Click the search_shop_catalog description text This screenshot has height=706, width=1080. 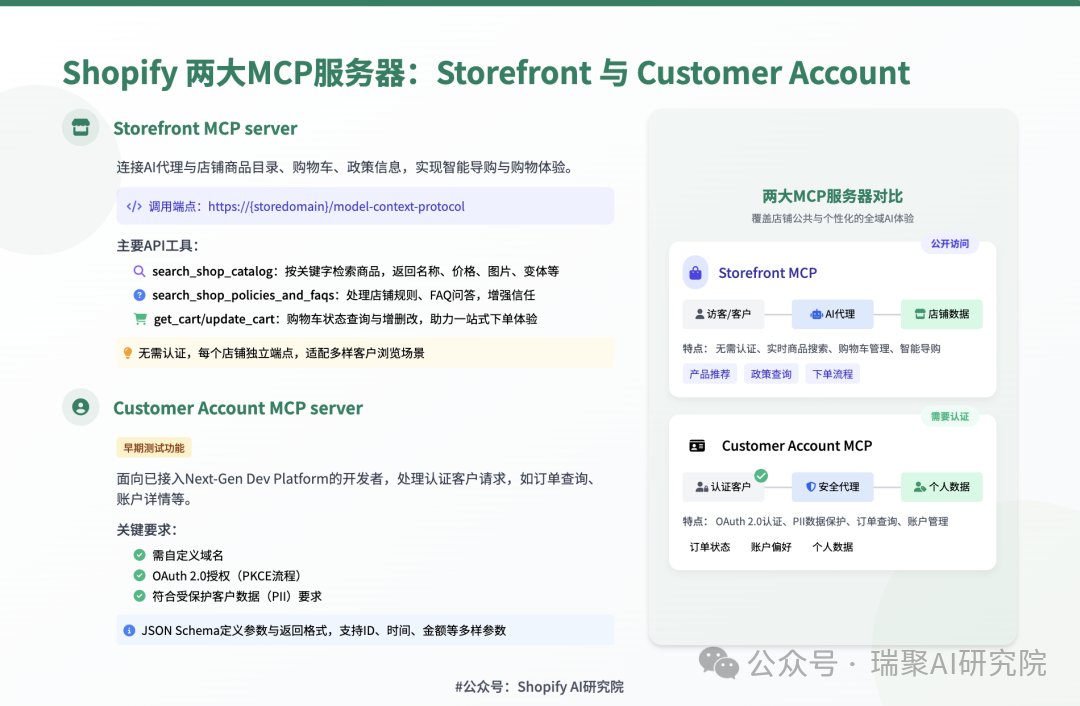422,271
